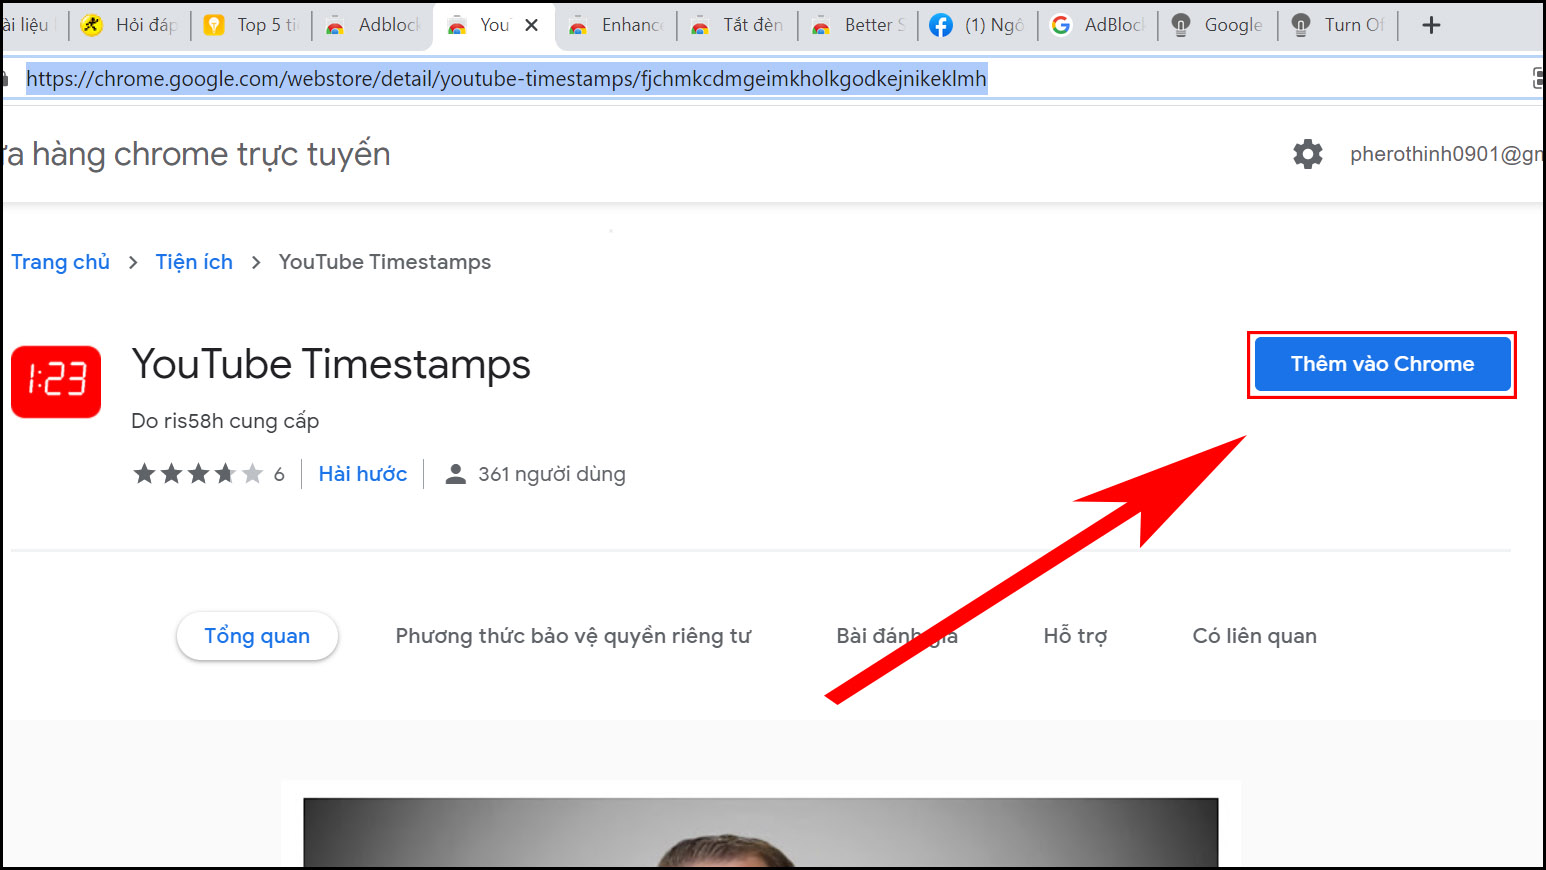
Task: Click the star rating of the extension
Action: pos(198,474)
